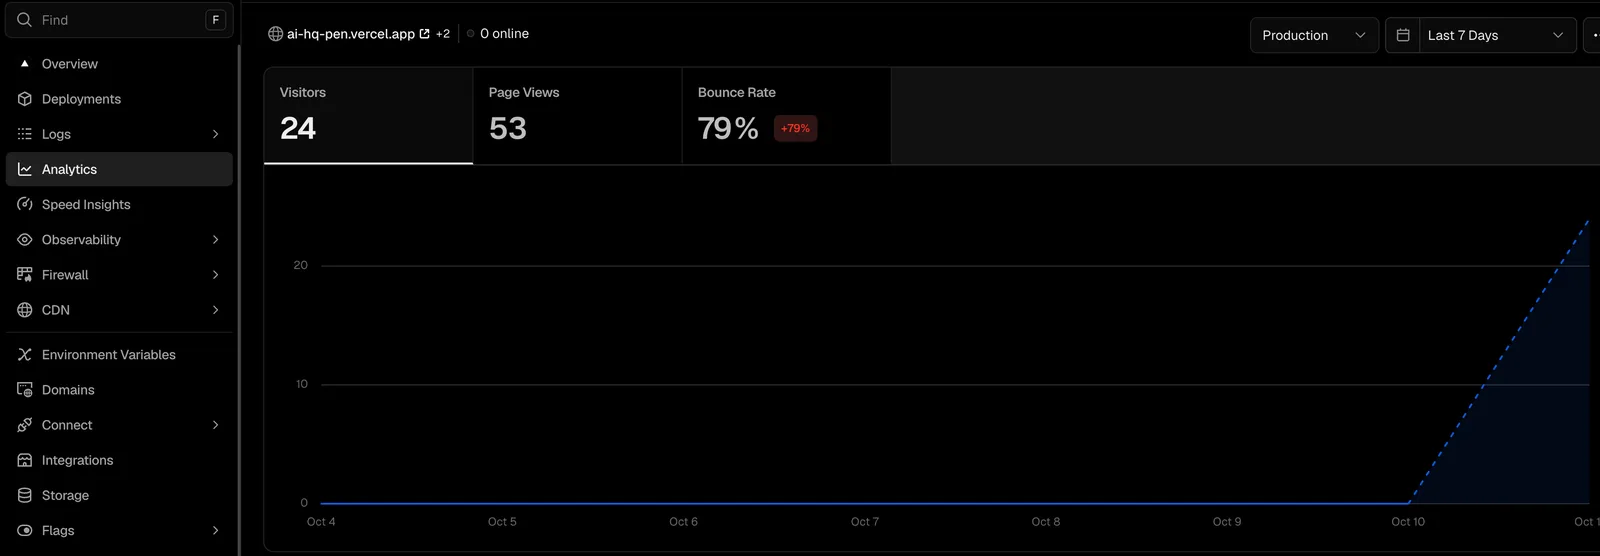
Task: Click the Domains icon
Action: pyautogui.click(x=25, y=390)
